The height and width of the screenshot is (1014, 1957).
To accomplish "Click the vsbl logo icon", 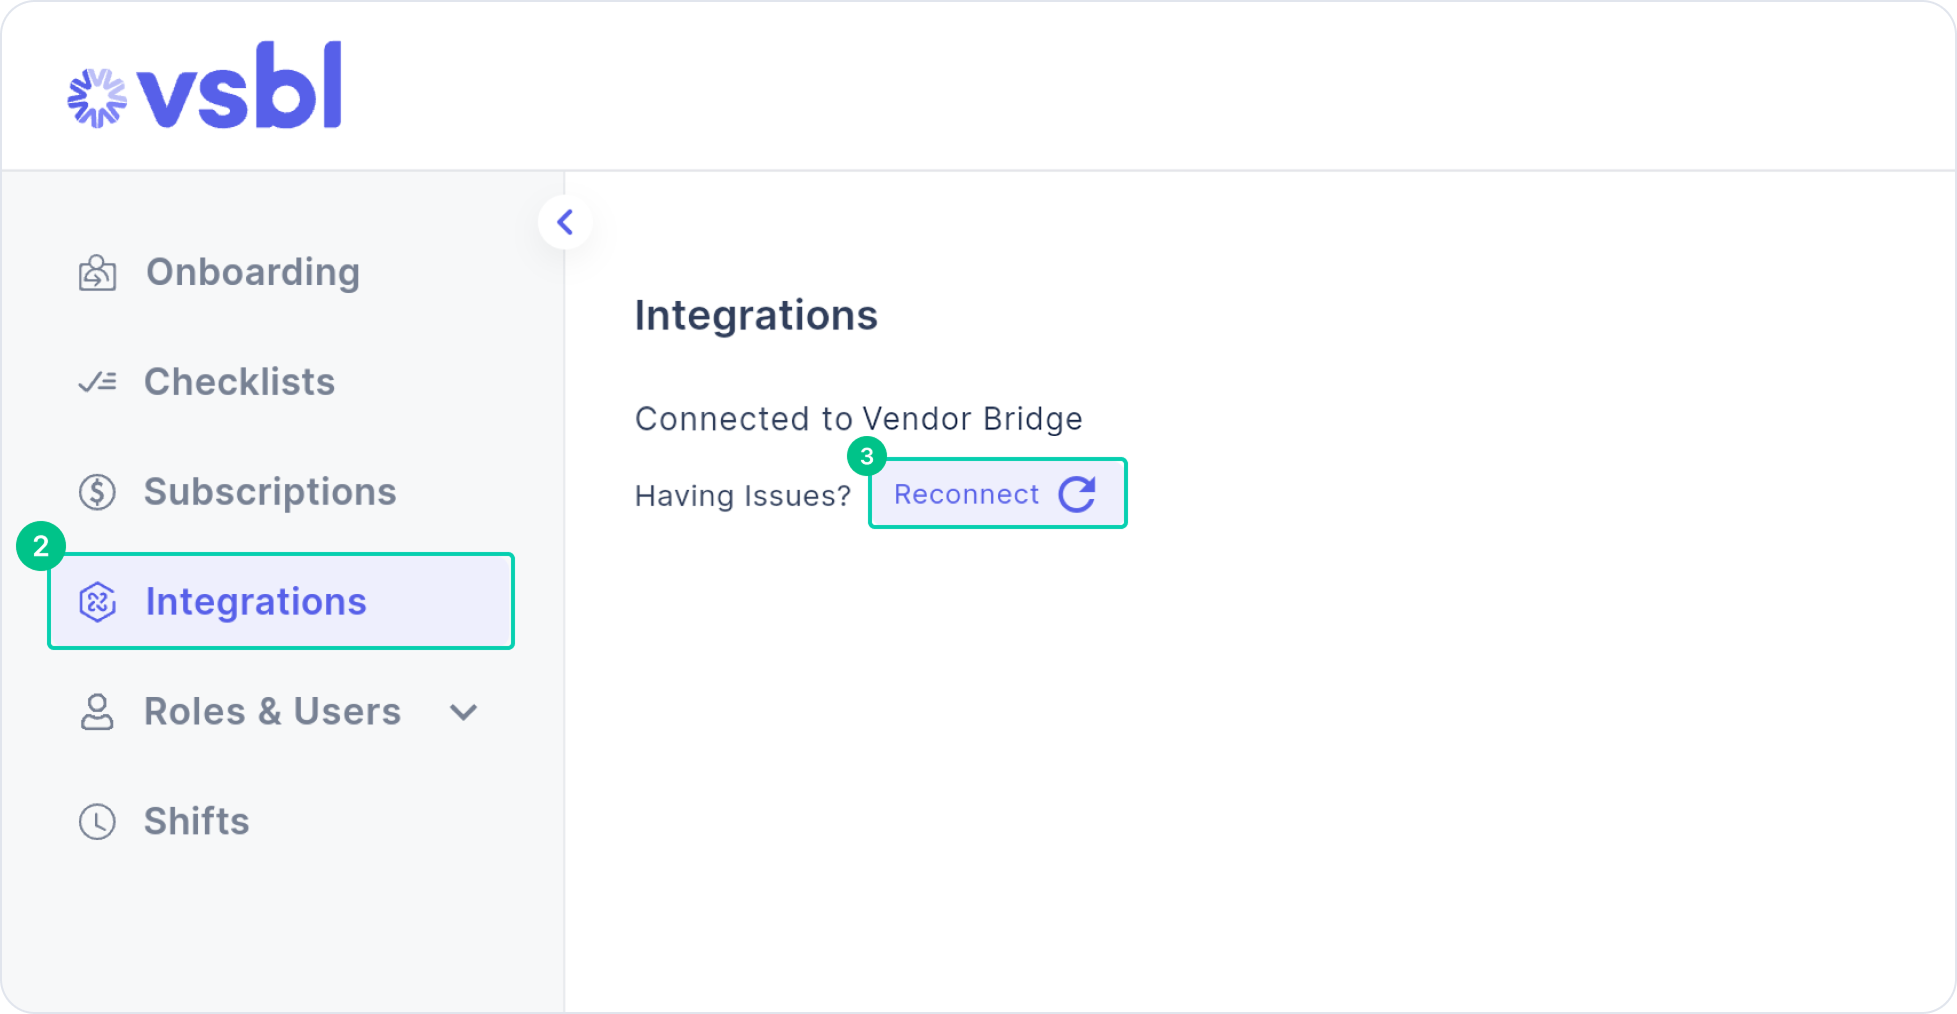I will pos(98,95).
